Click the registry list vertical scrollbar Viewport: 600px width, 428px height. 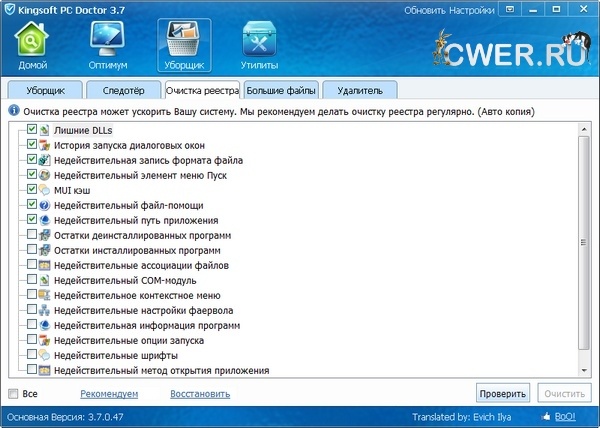pos(584,250)
